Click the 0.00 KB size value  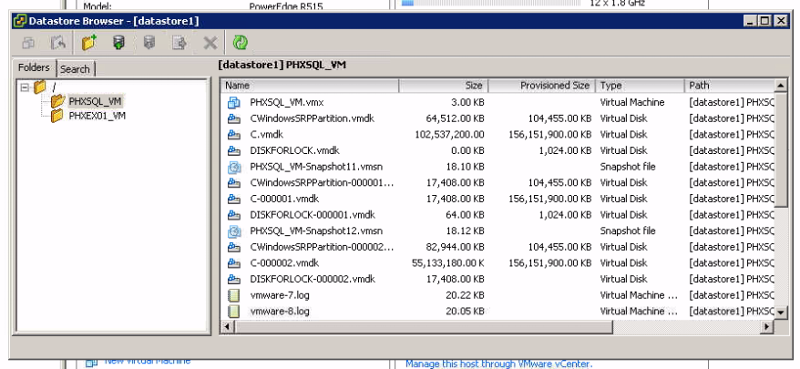[468, 151]
